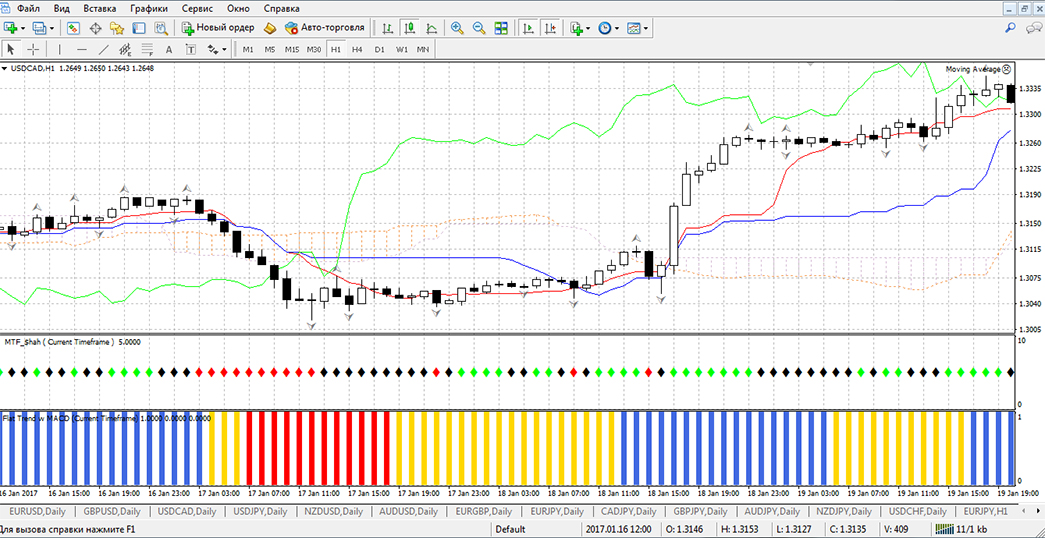Open the Вставка menu
The image size is (1045, 538).
click(100, 9)
